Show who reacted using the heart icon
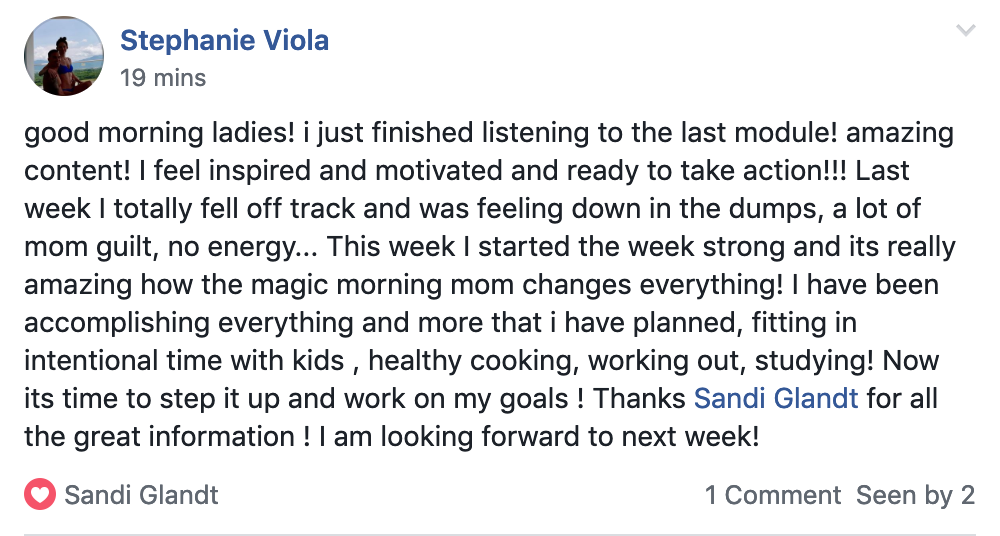Image resolution: width=1000 pixels, height=536 pixels. tap(40, 495)
